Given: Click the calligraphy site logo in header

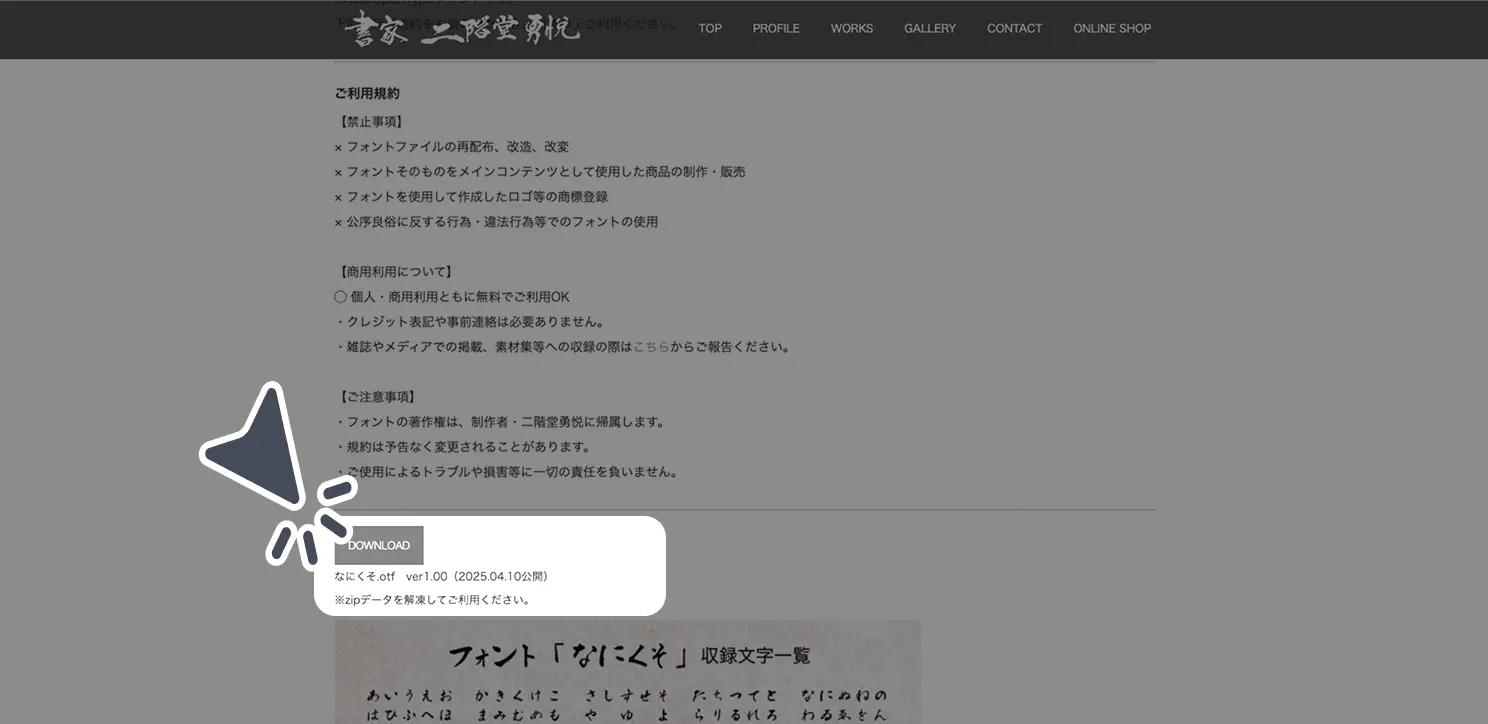Looking at the screenshot, I should [462, 28].
